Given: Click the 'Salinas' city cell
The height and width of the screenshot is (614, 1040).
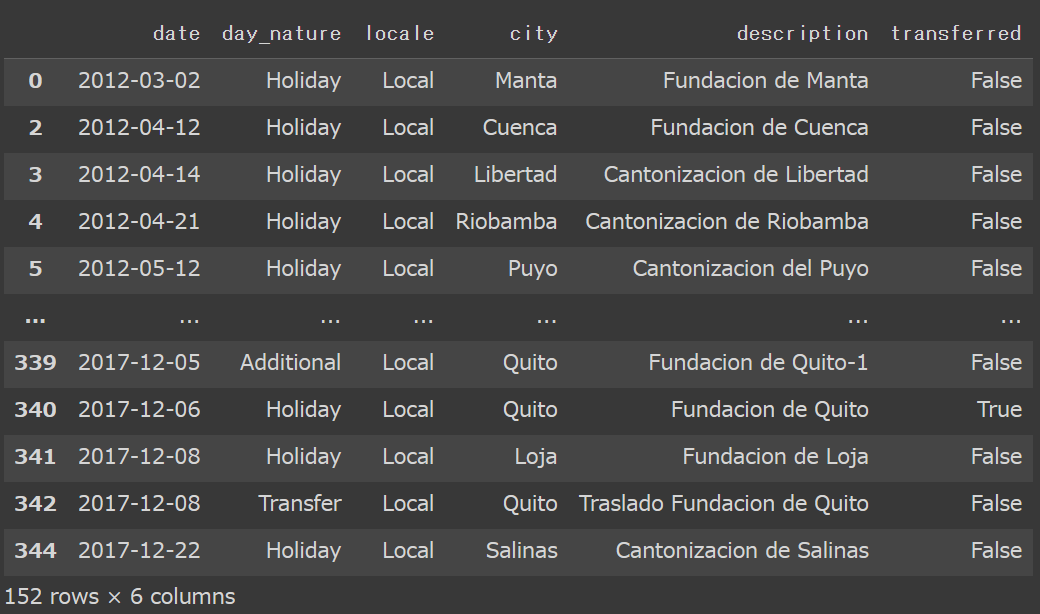Looking at the screenshot, I should click(521, 550).
